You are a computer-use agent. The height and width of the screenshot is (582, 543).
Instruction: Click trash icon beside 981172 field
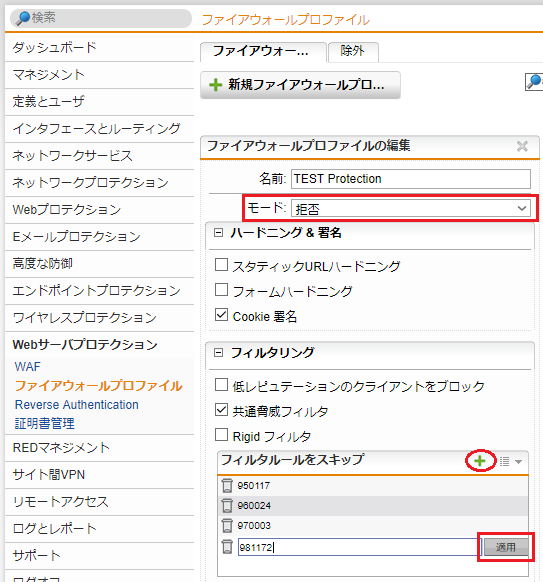227,547
